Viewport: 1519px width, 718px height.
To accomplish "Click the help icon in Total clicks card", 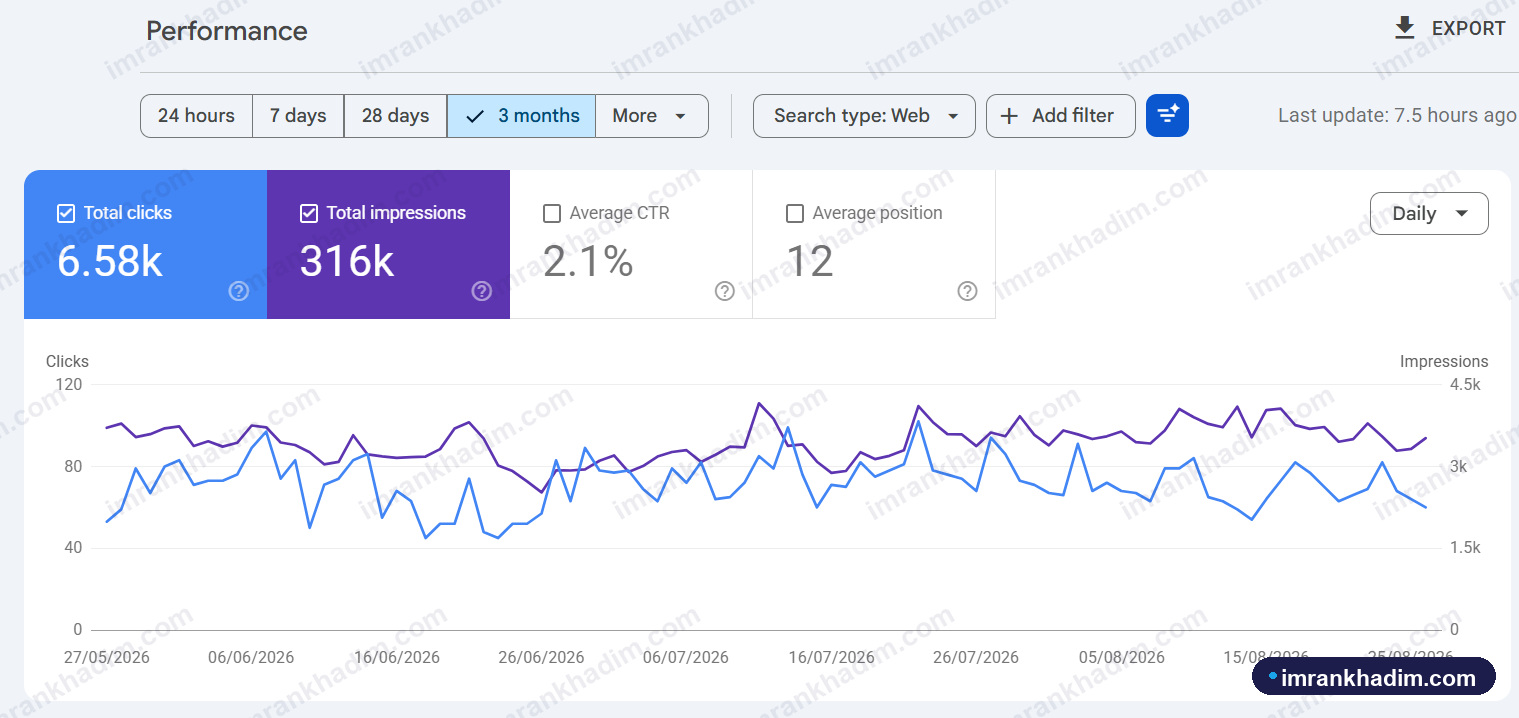I will [x=238, y=291].
